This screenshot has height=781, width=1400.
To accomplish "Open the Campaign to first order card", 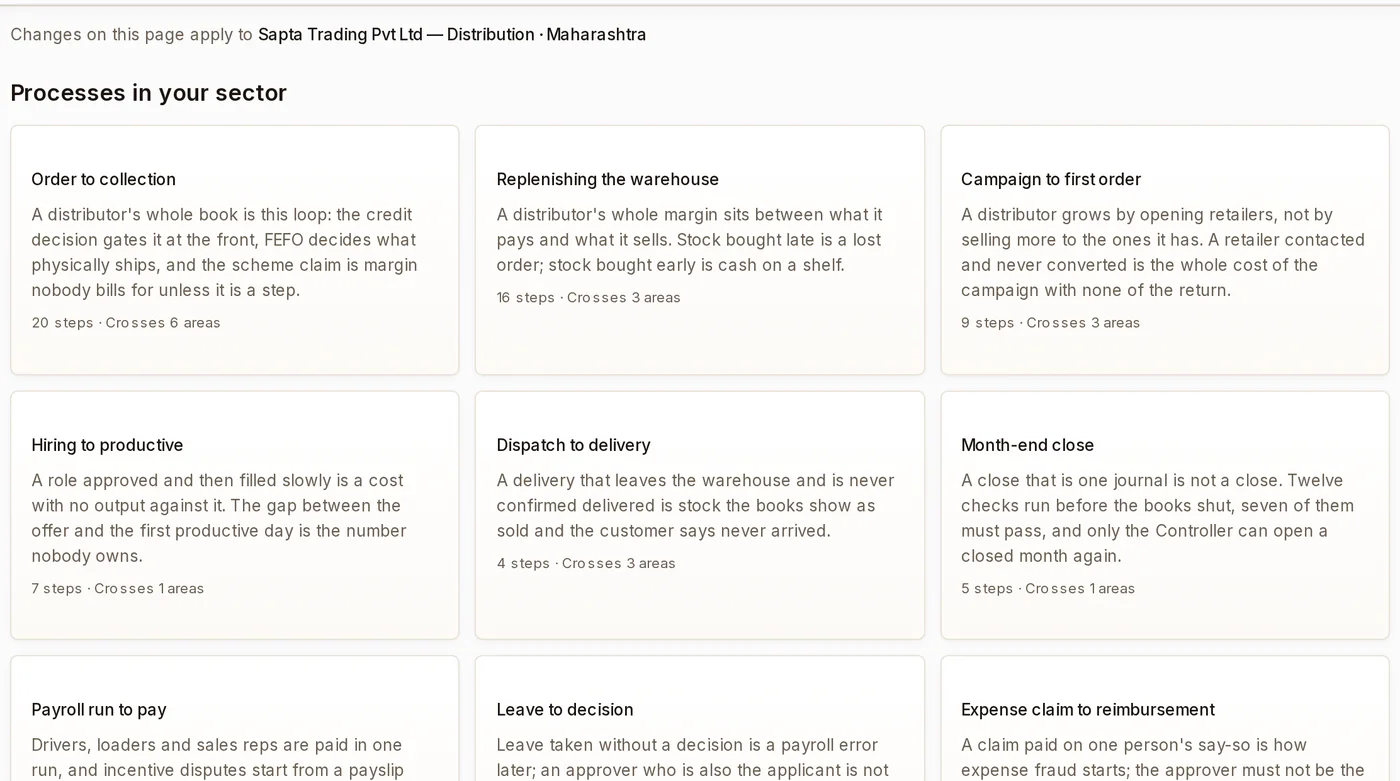I will pyautogui.click(x=1165, y=250).
